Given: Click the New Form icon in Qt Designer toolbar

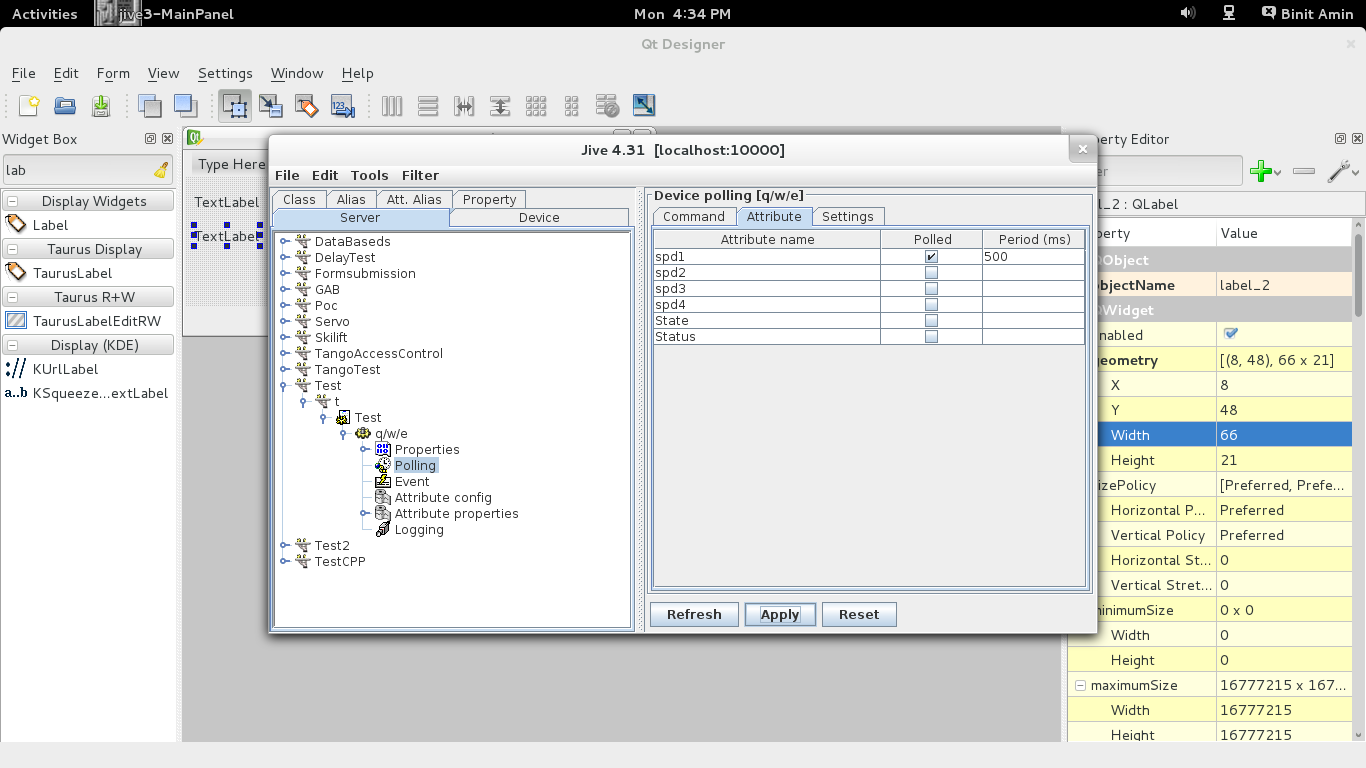Looking at the screenshot, I should (29, 105).
